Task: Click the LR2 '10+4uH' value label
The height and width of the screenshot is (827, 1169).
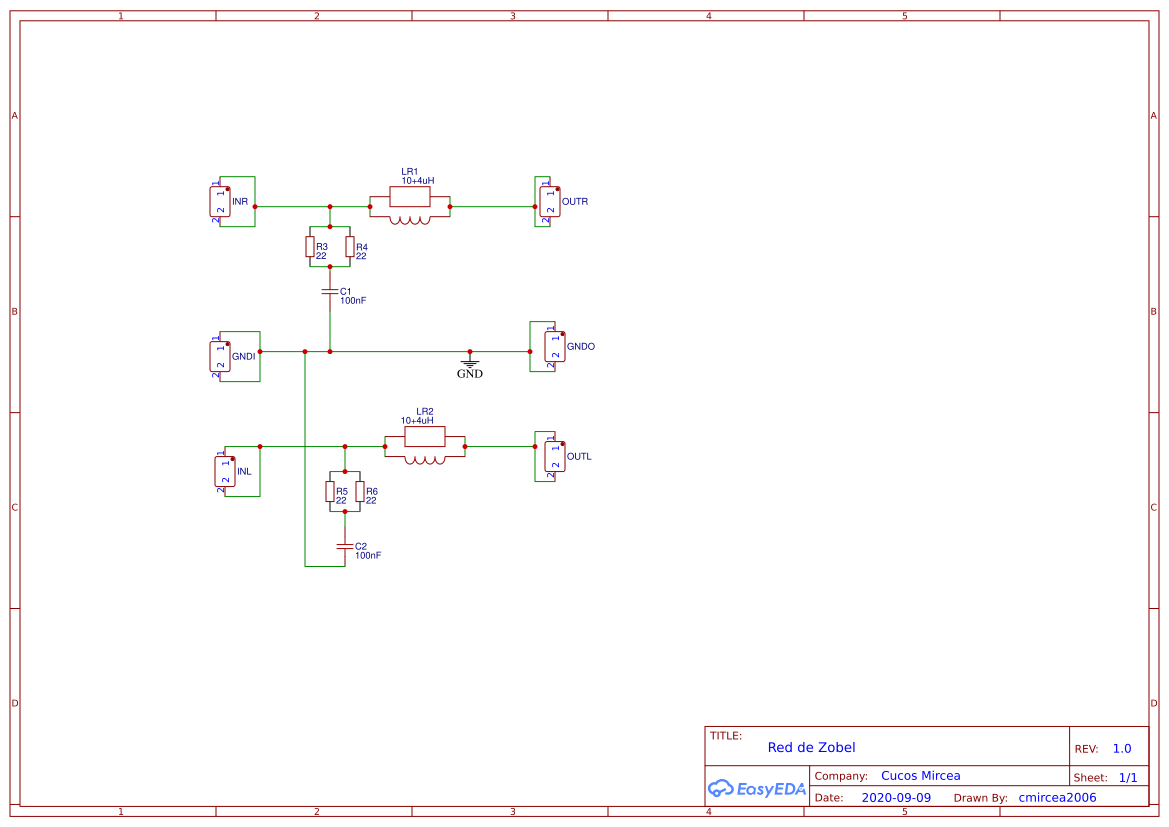Action: [x=418, y=421]
